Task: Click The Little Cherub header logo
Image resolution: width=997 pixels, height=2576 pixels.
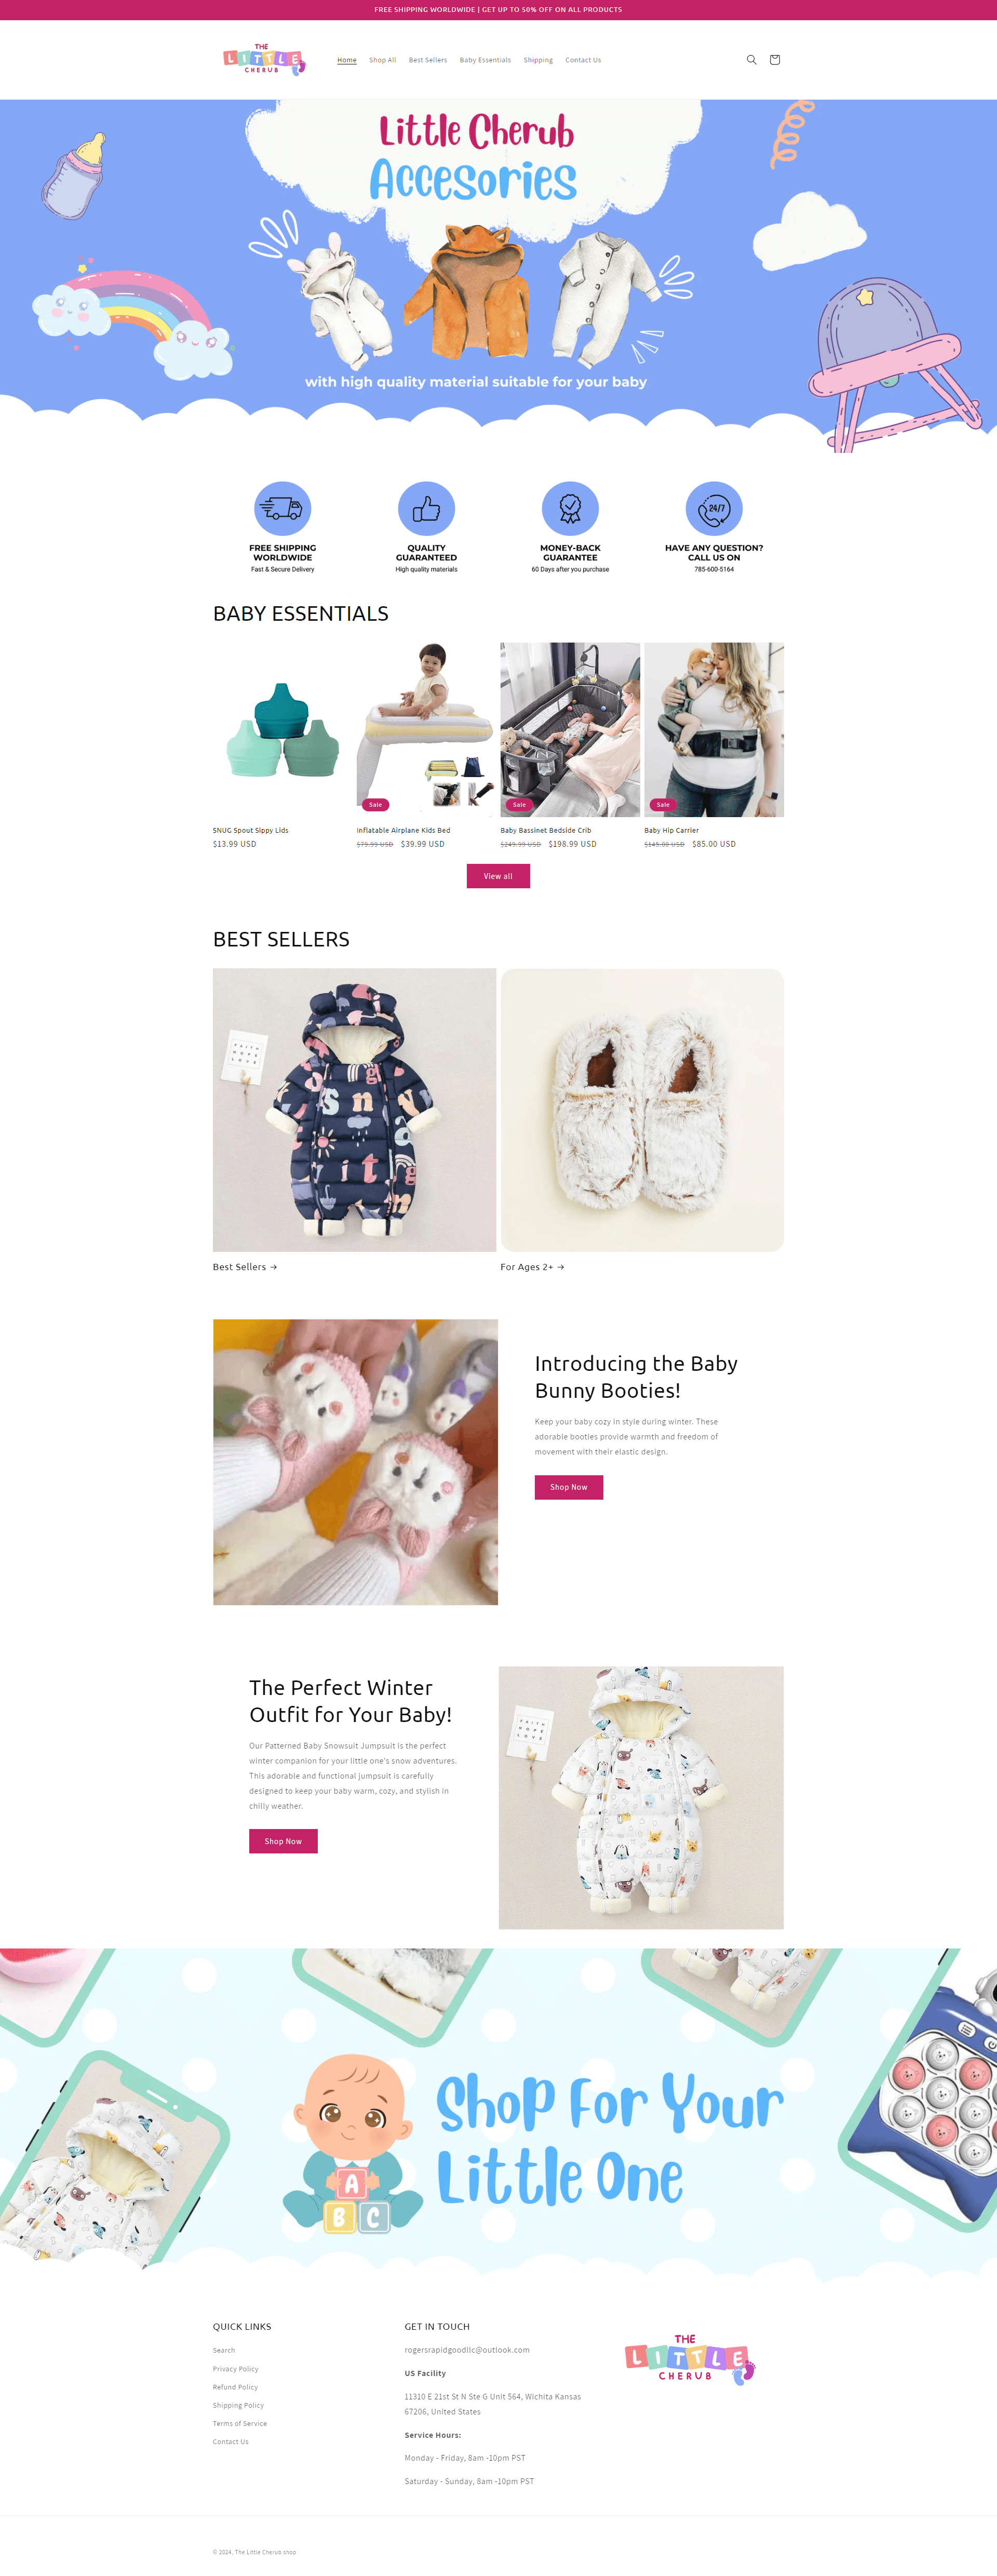Action: click(264, 59)
